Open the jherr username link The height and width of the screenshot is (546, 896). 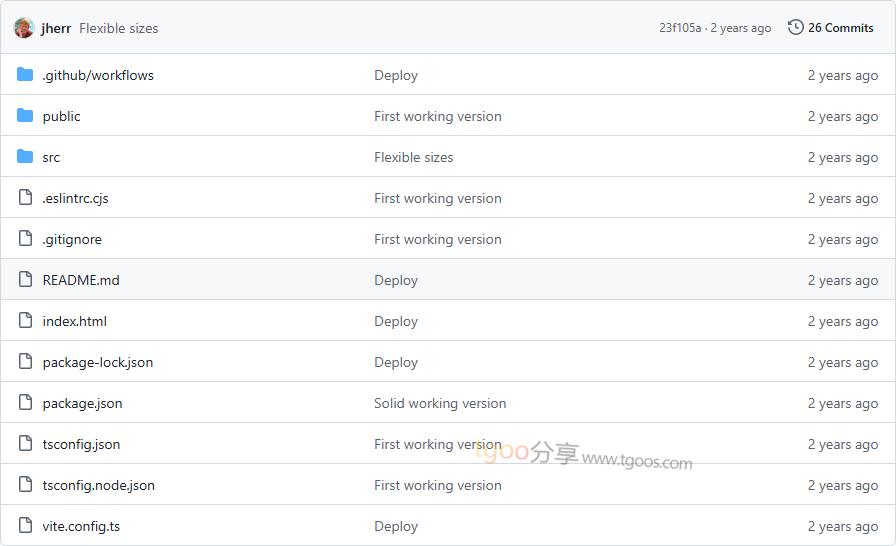(56, 28)
